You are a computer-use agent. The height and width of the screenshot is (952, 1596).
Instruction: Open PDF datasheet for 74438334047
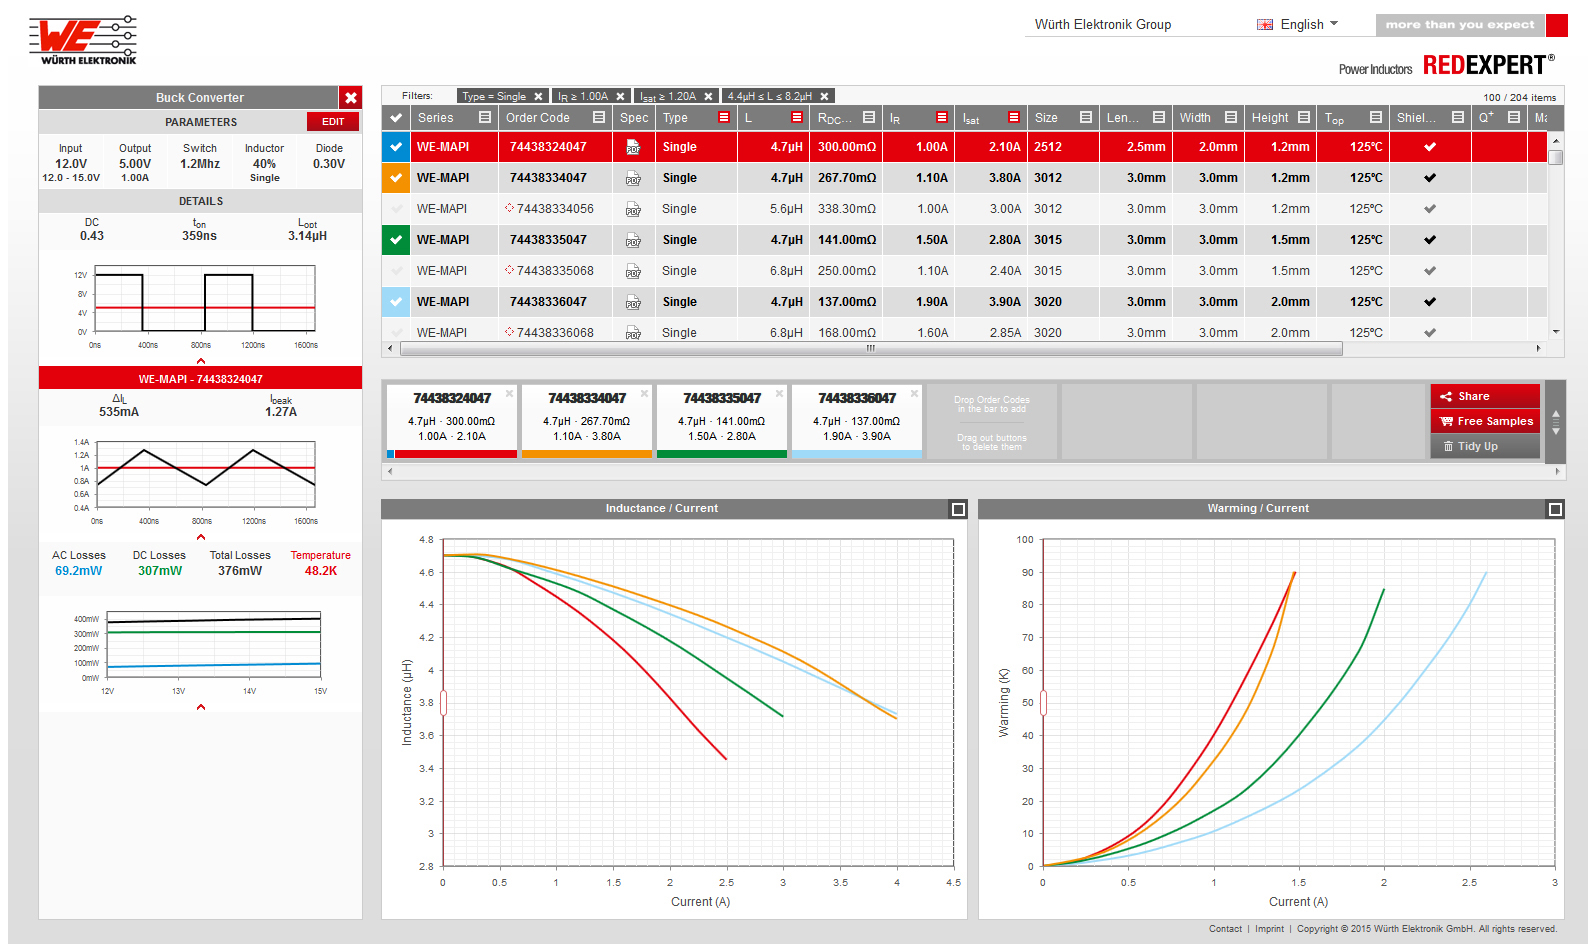point(633,179)
